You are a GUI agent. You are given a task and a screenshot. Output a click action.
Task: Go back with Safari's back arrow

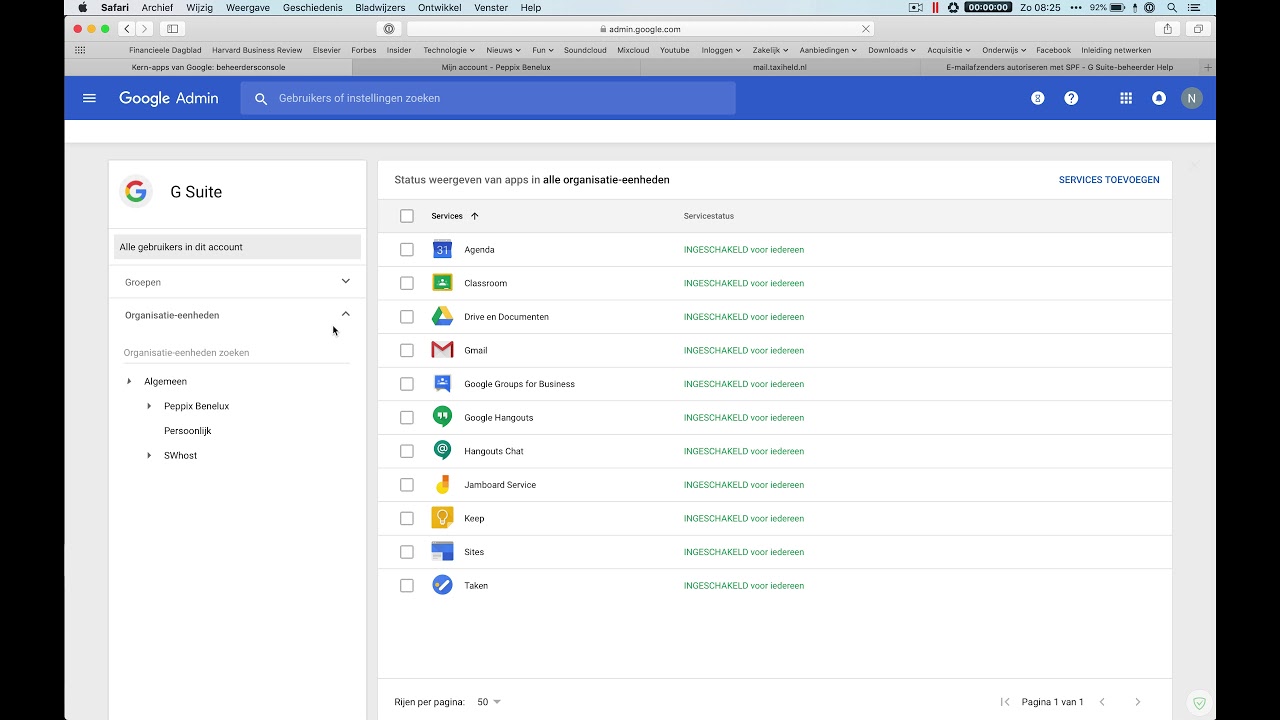(127, 29)
